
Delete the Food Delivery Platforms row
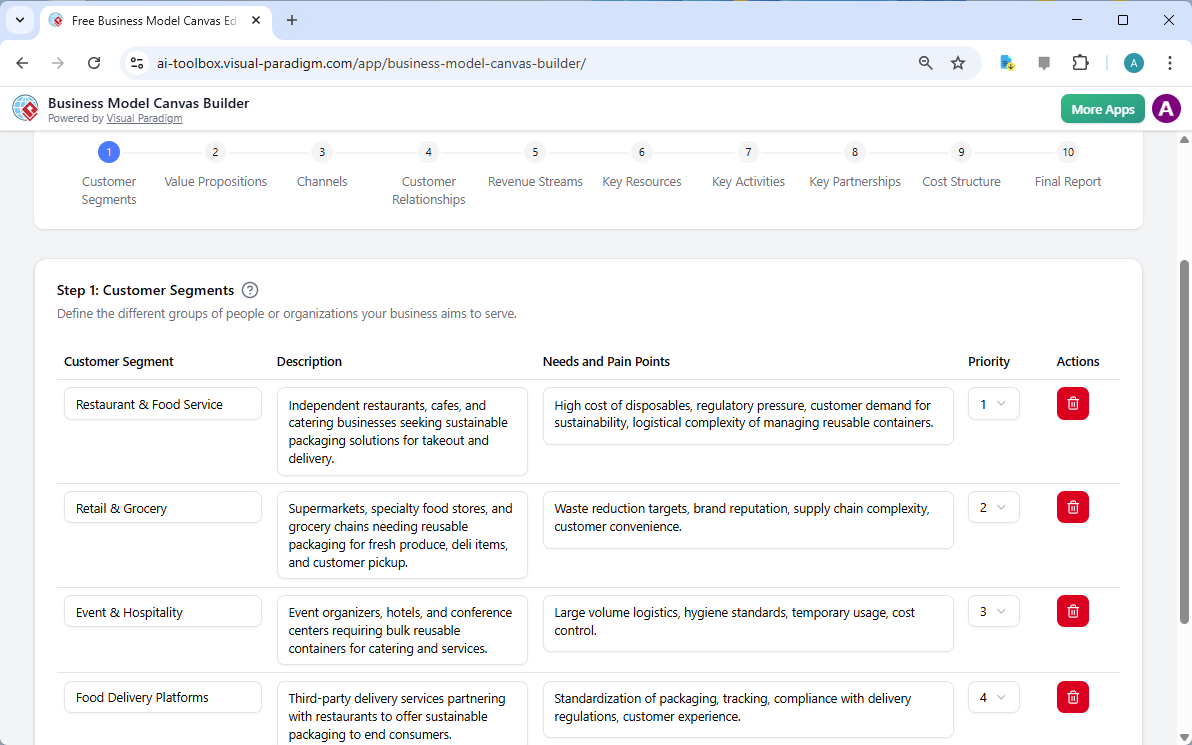pos(1072,697)
